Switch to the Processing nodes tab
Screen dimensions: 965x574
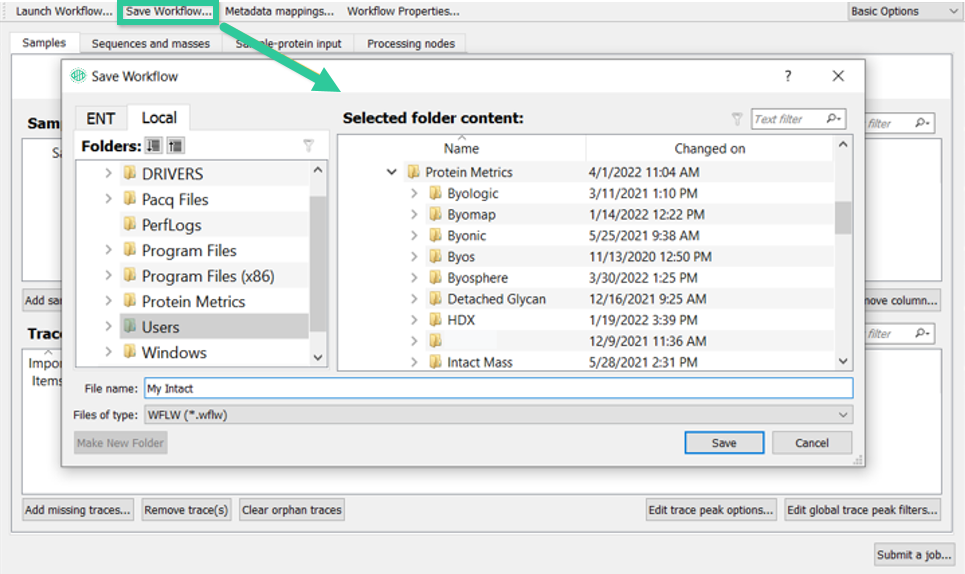[x=410, y=44]
